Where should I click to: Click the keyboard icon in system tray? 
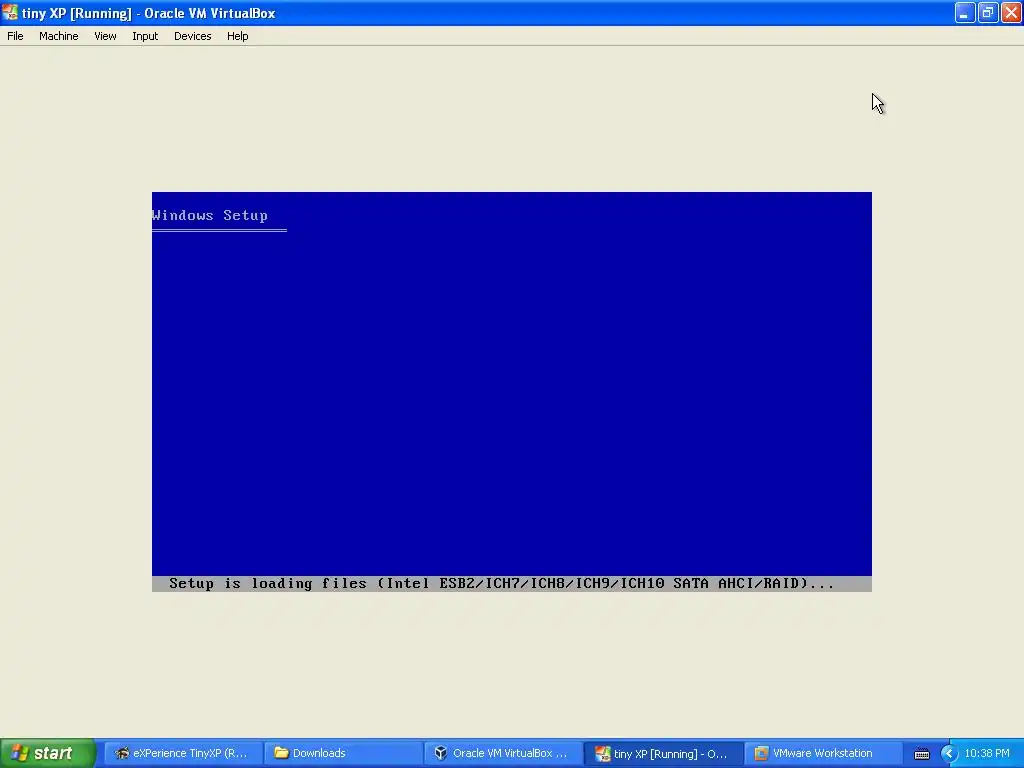[x=921, y=754]
